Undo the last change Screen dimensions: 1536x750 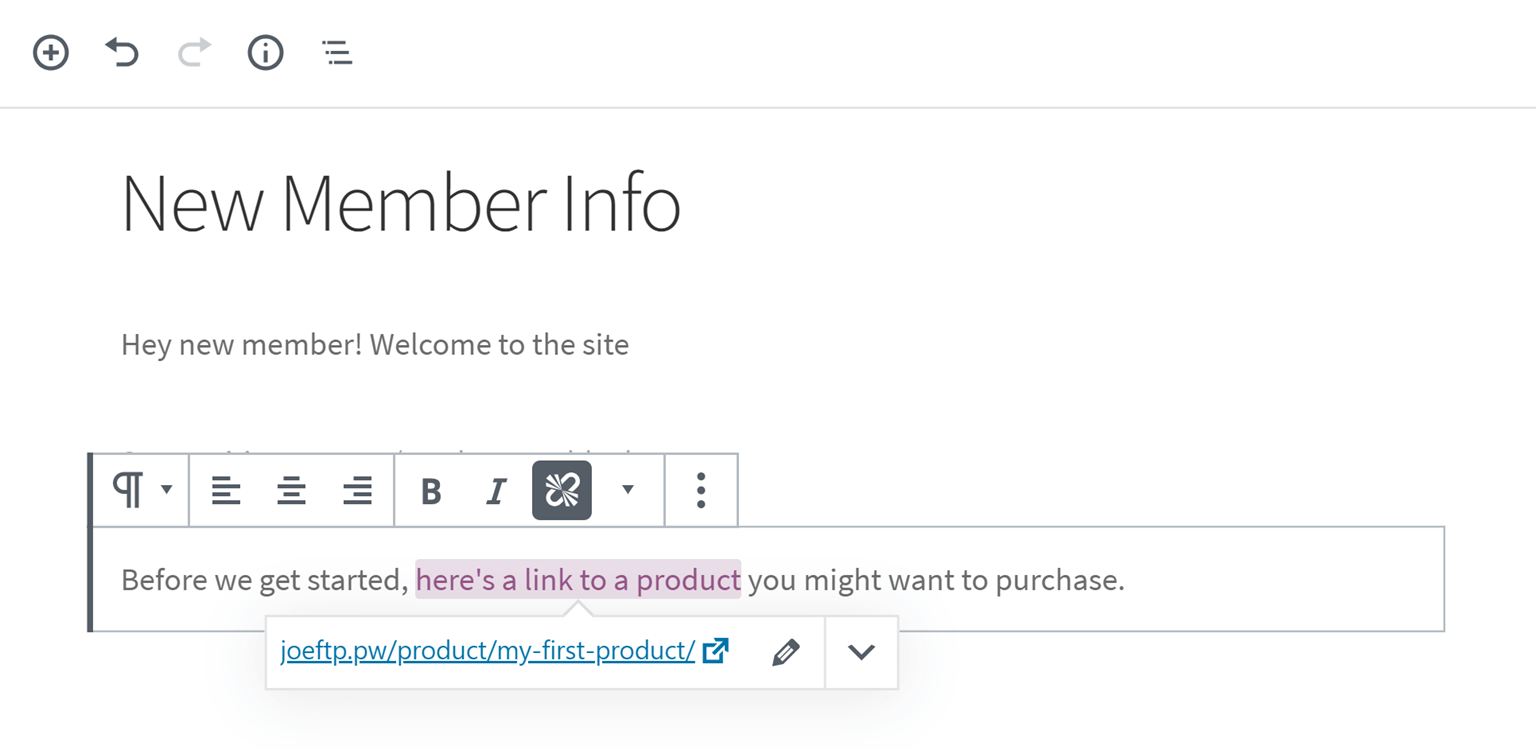click(x=122, y=52)
